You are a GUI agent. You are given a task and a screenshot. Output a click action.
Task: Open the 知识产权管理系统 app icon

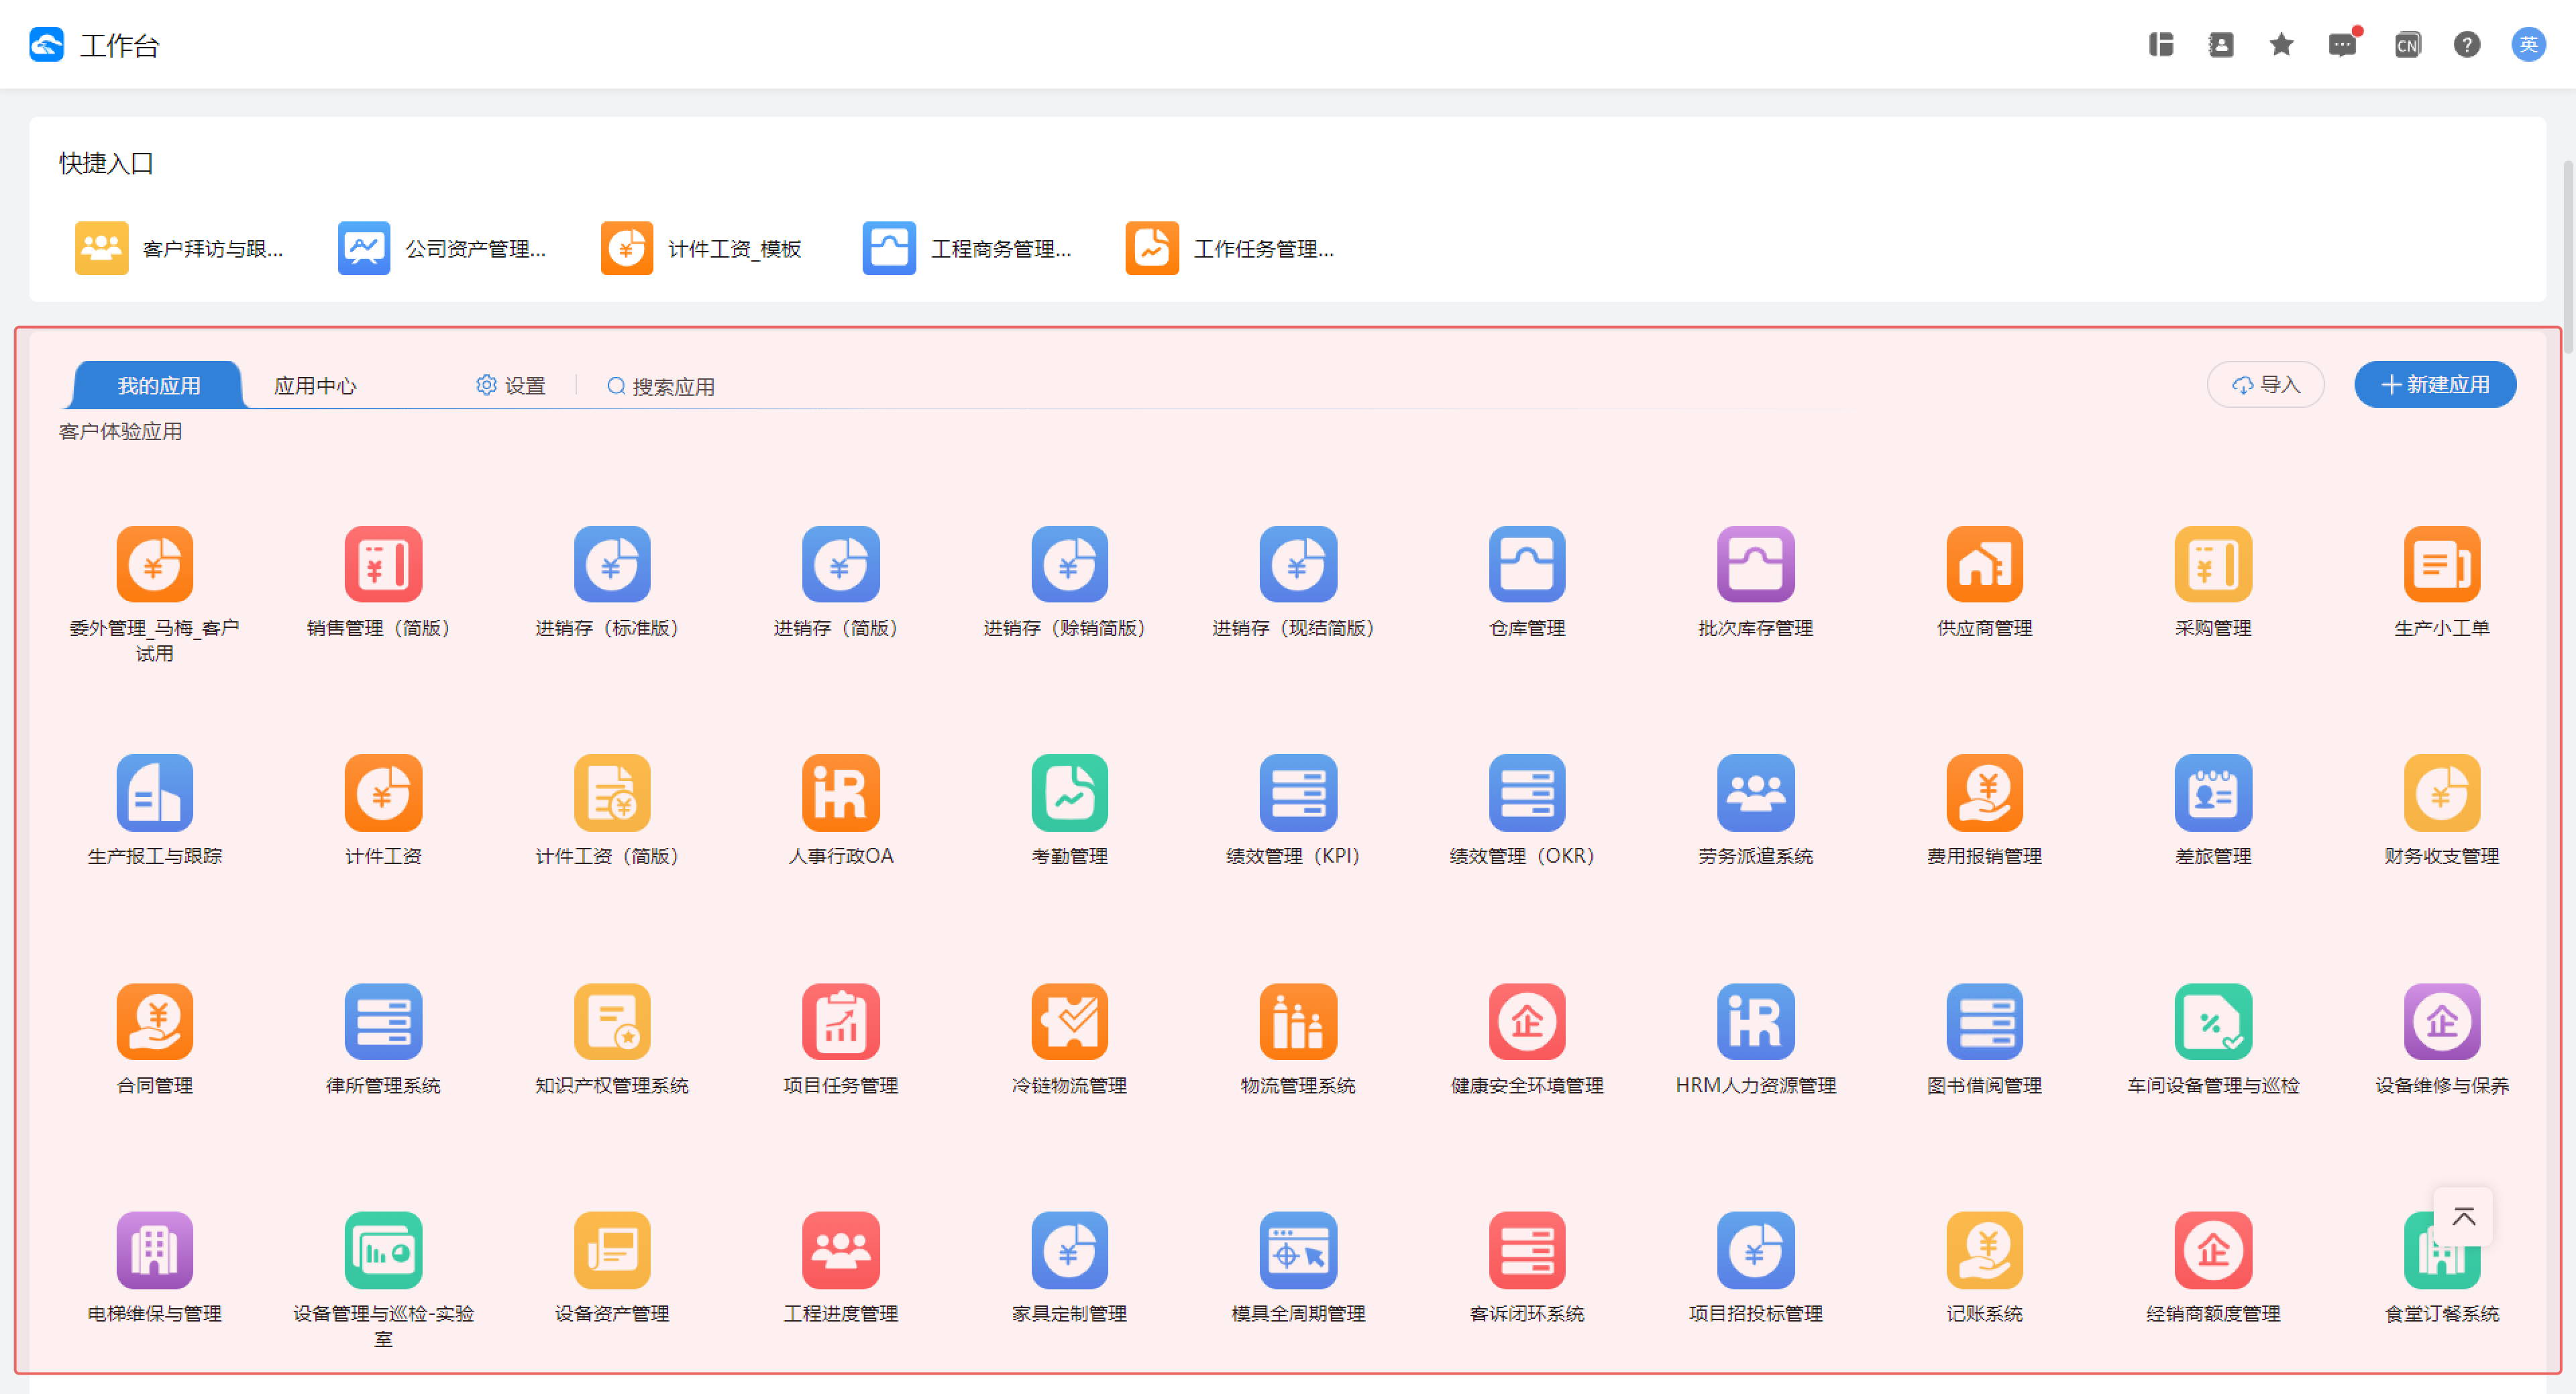click(x=612, y=1022)
